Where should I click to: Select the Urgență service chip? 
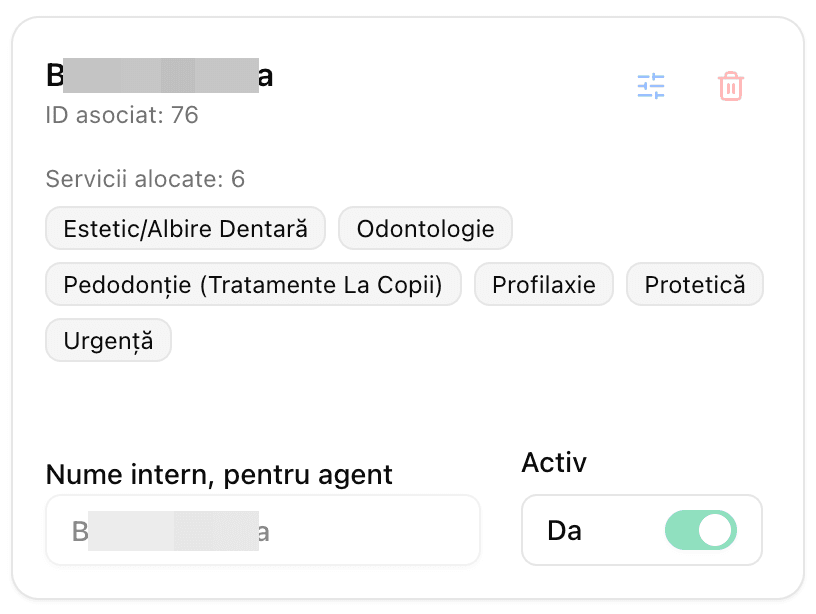[x=108, y=340]
